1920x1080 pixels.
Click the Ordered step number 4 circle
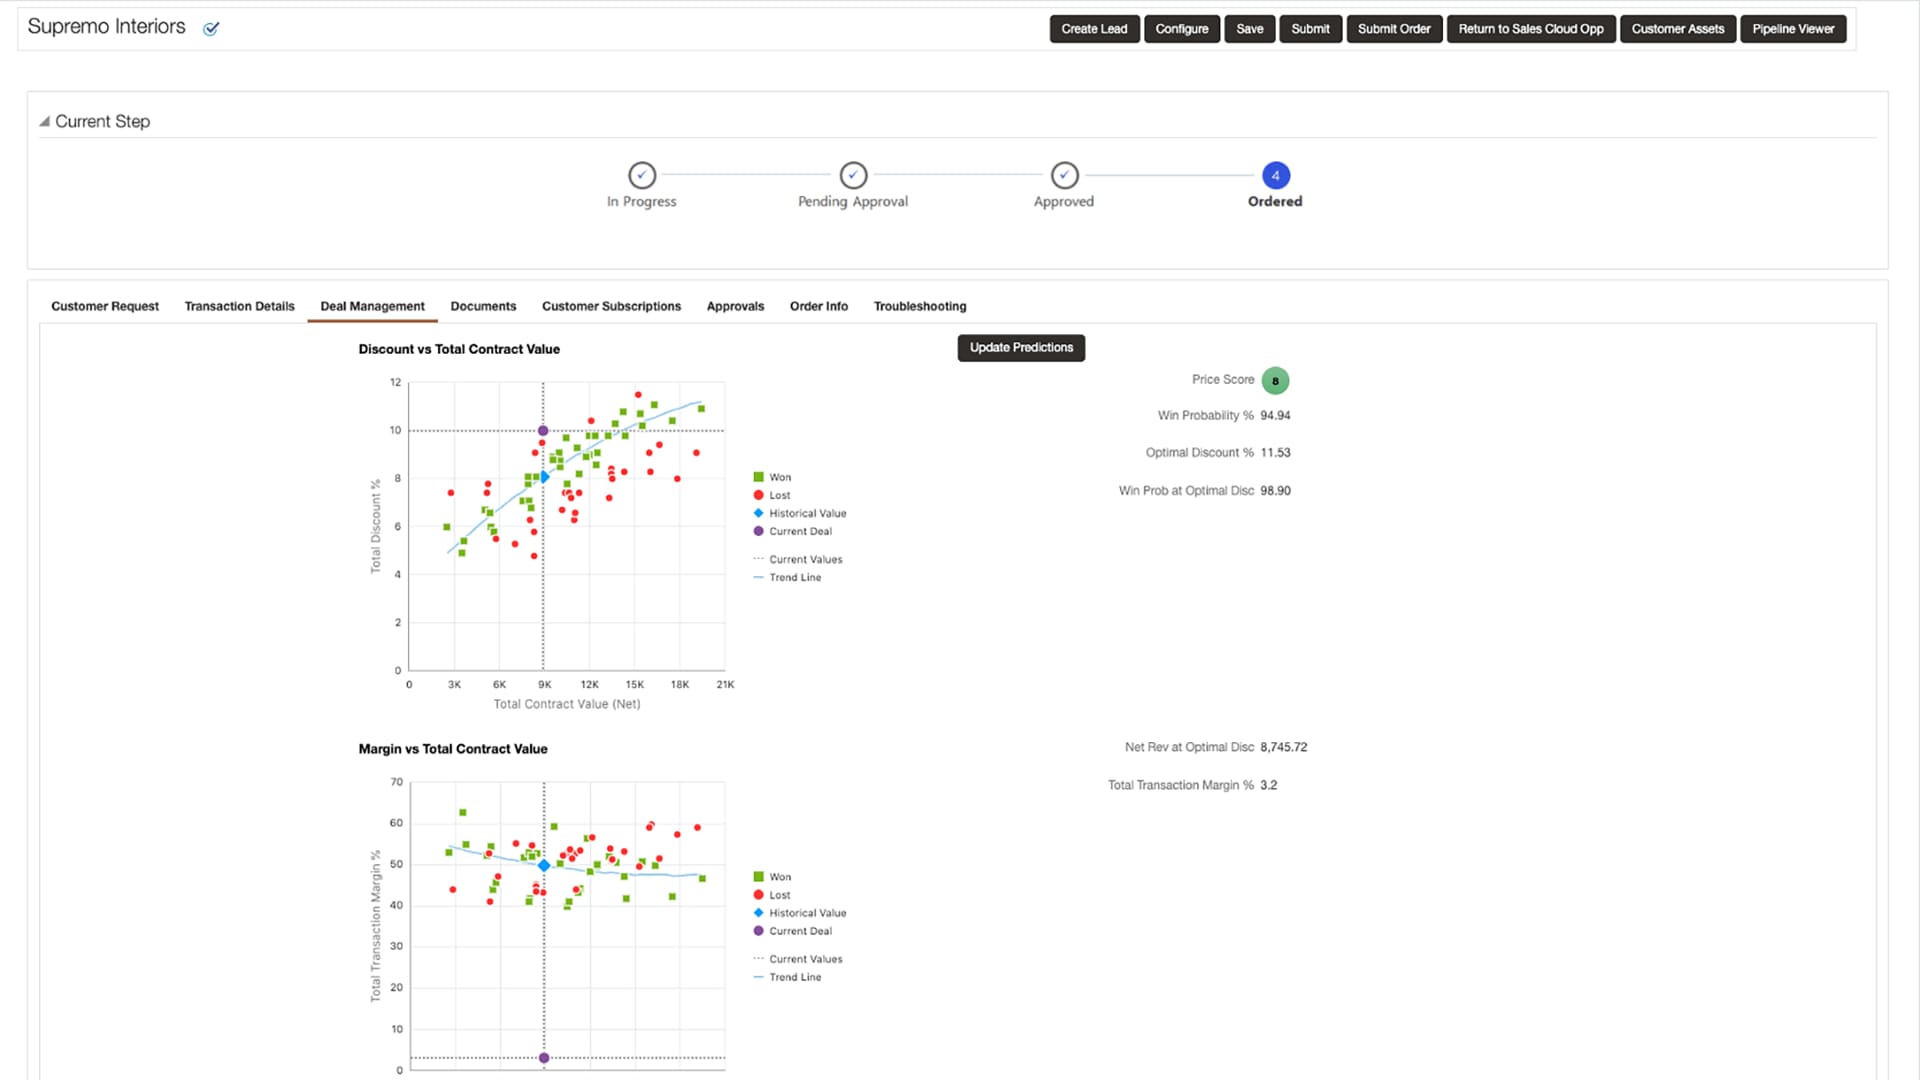click(x=1275, y=175)
